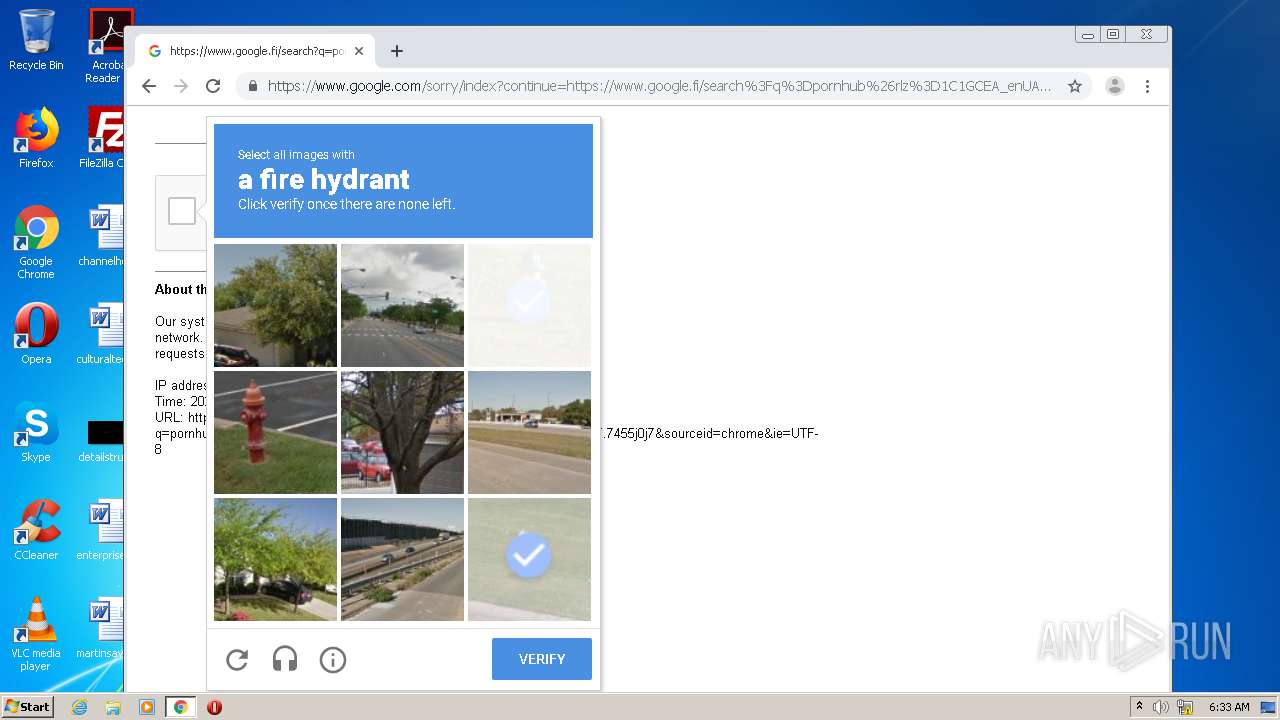Open Recycle Bin on the desktop
This screenshot has width=1280, height=720.
36,40
